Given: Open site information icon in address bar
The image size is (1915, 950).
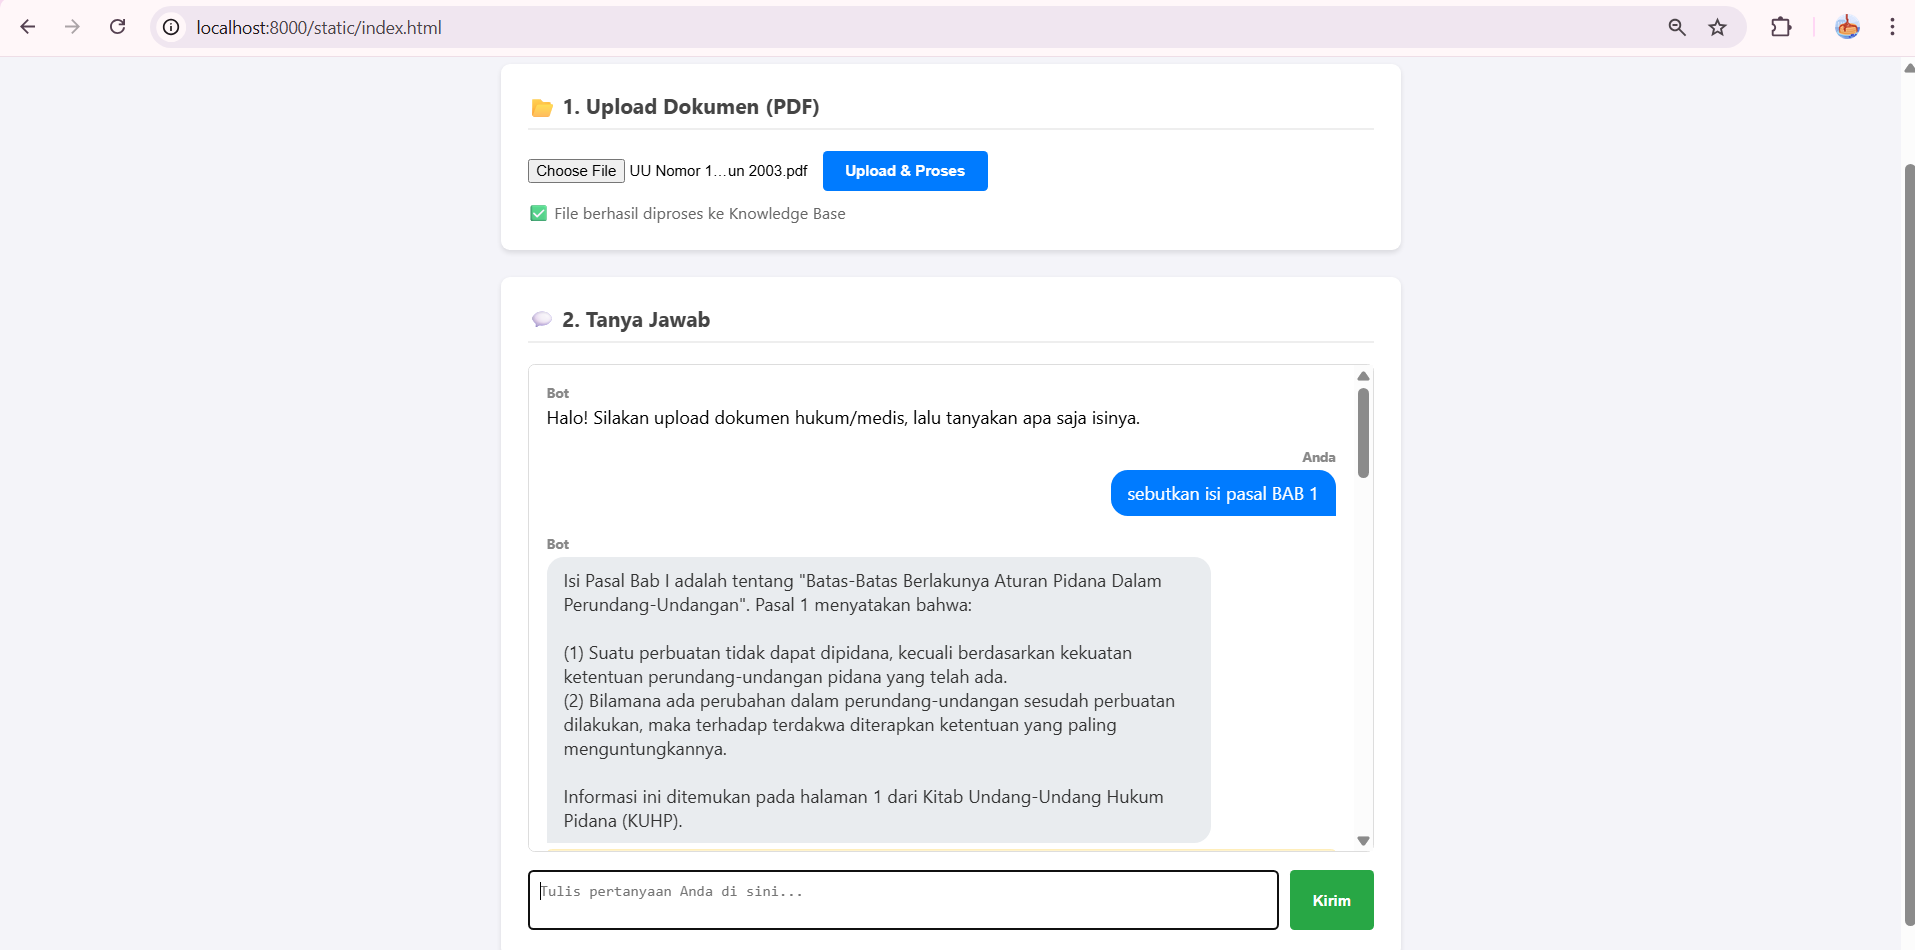Looking at the screenshot, I should click(171, 27).
